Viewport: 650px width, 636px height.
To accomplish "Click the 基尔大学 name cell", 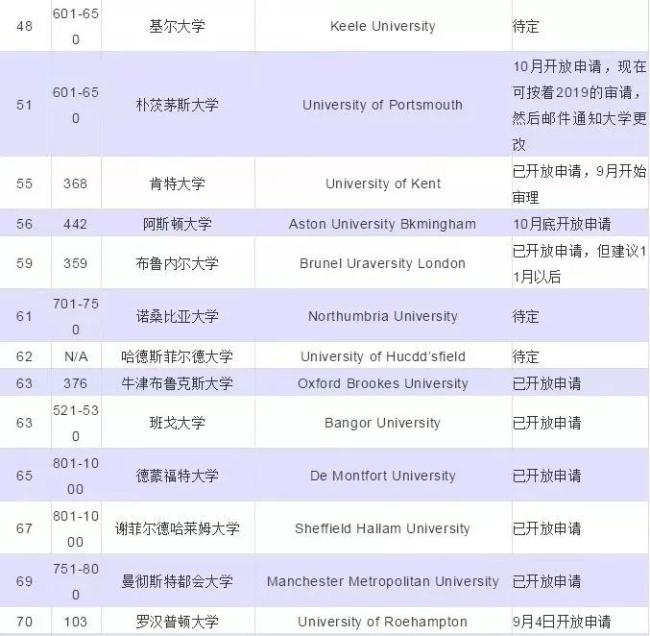I will tap(177, 26).
